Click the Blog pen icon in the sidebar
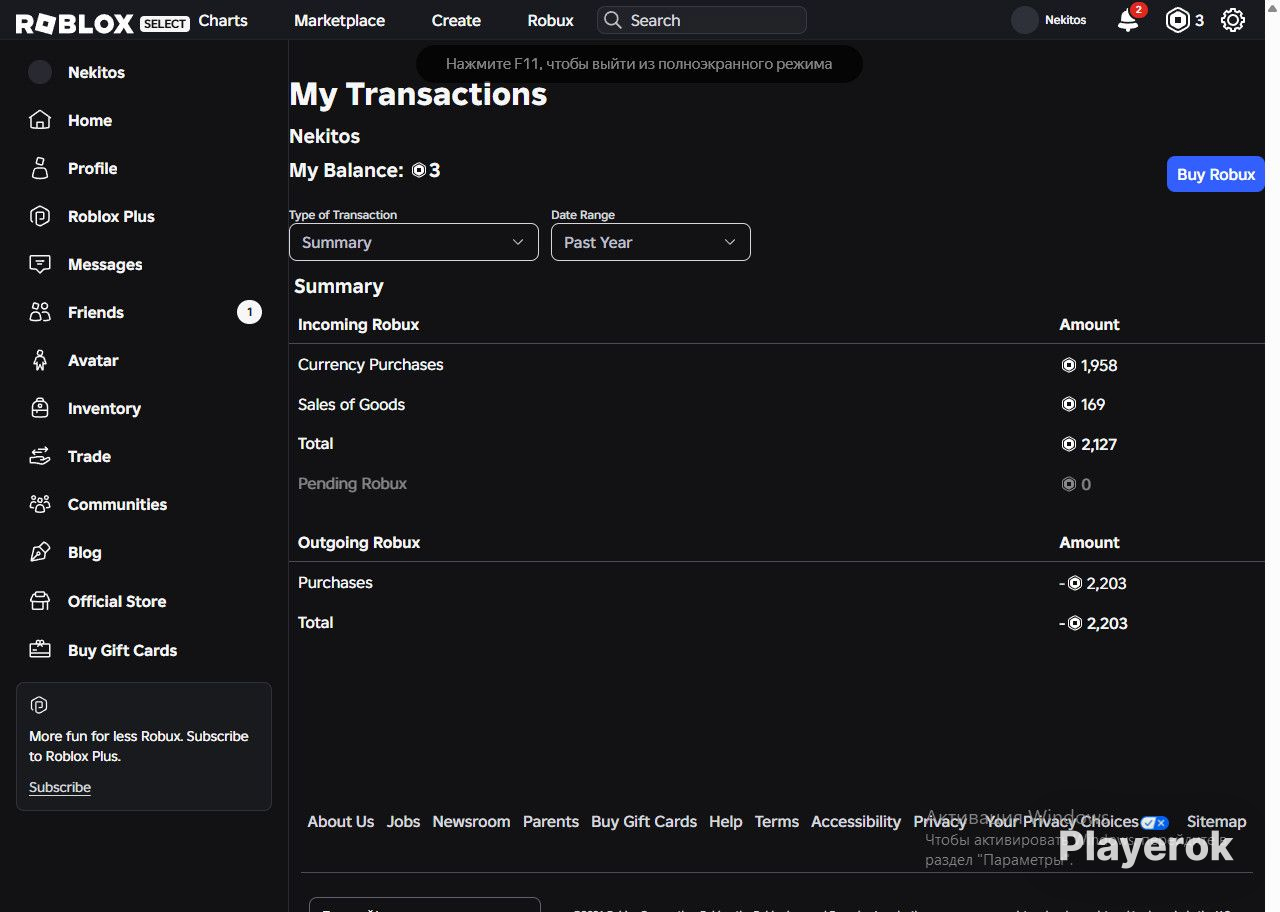 [40, 552]
